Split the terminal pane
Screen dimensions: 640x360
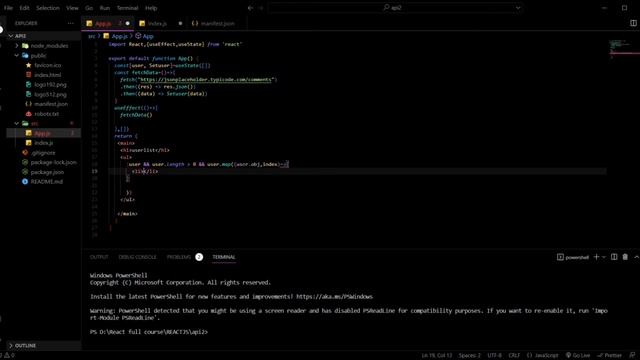(614, 257)
